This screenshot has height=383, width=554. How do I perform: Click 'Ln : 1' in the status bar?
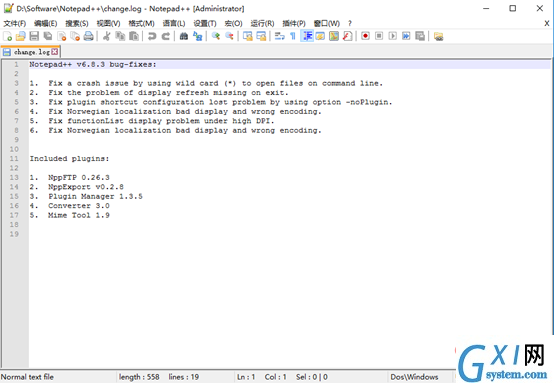pos(246,377)
